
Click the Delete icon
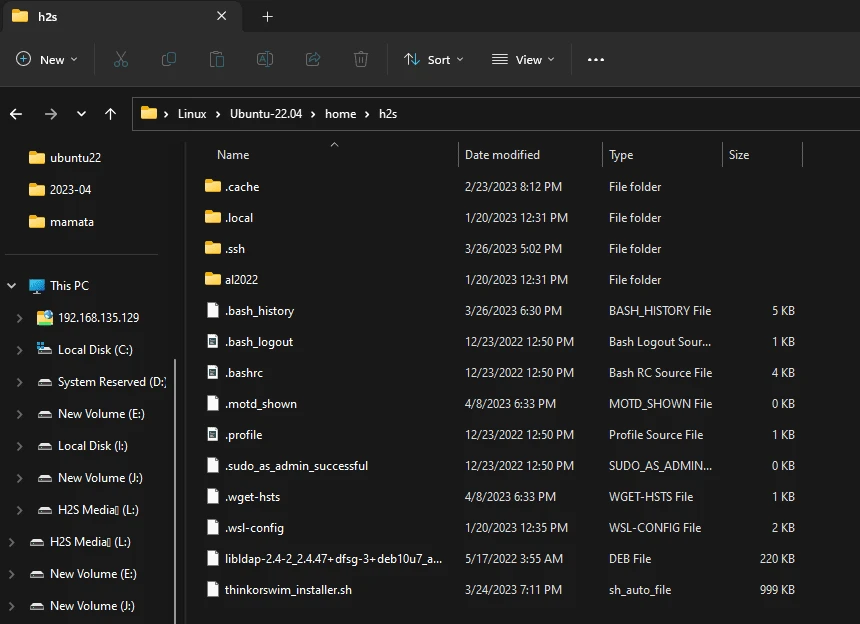361,59
